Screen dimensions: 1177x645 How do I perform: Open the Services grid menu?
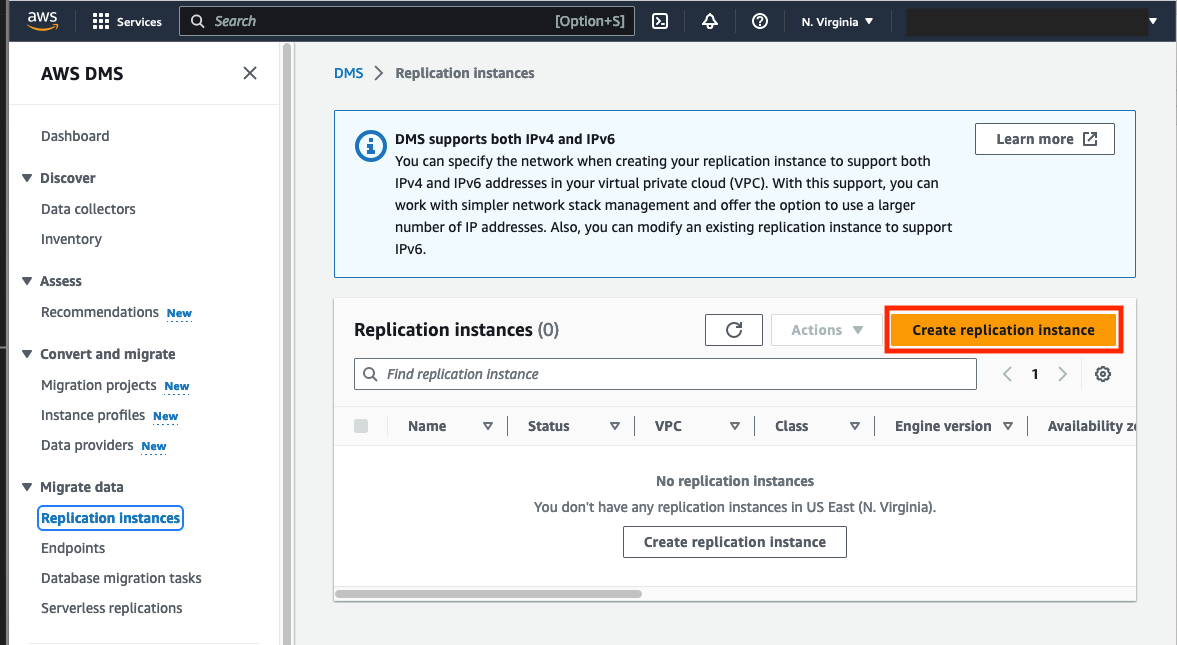[127, 21]
